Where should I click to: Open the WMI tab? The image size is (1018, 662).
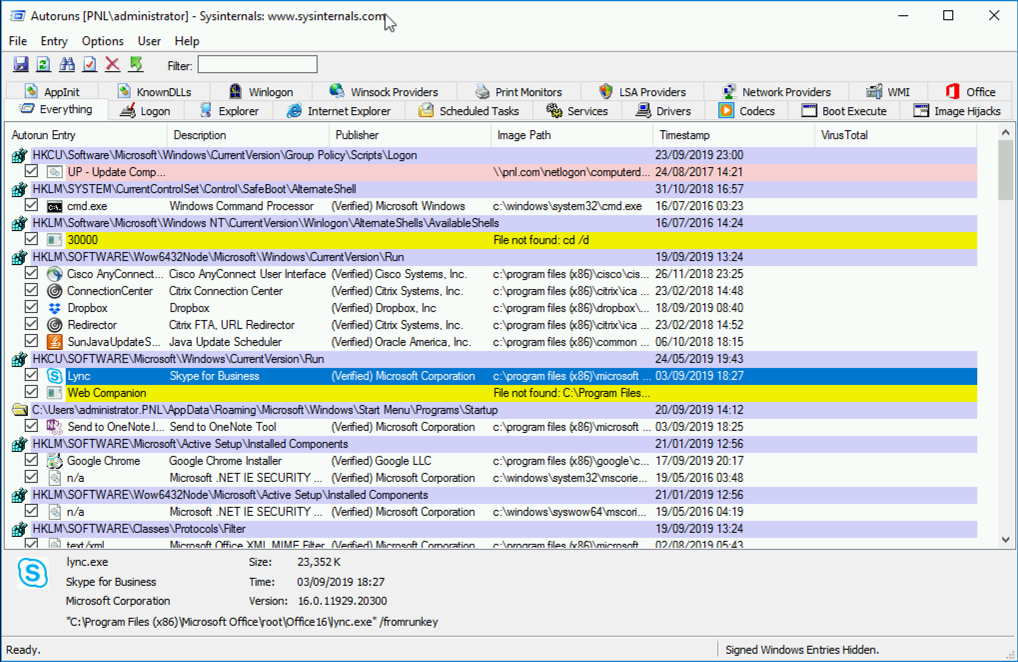[888, 92]
